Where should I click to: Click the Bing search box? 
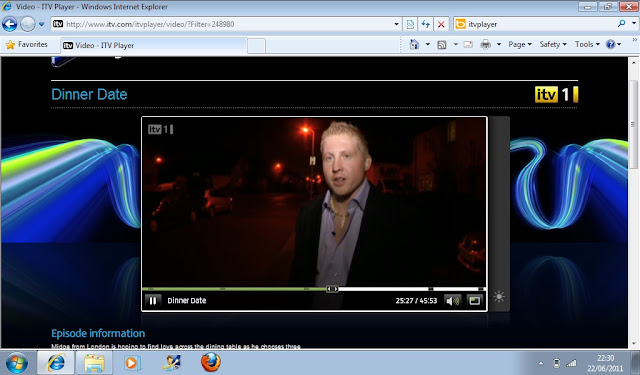[535, 24]
